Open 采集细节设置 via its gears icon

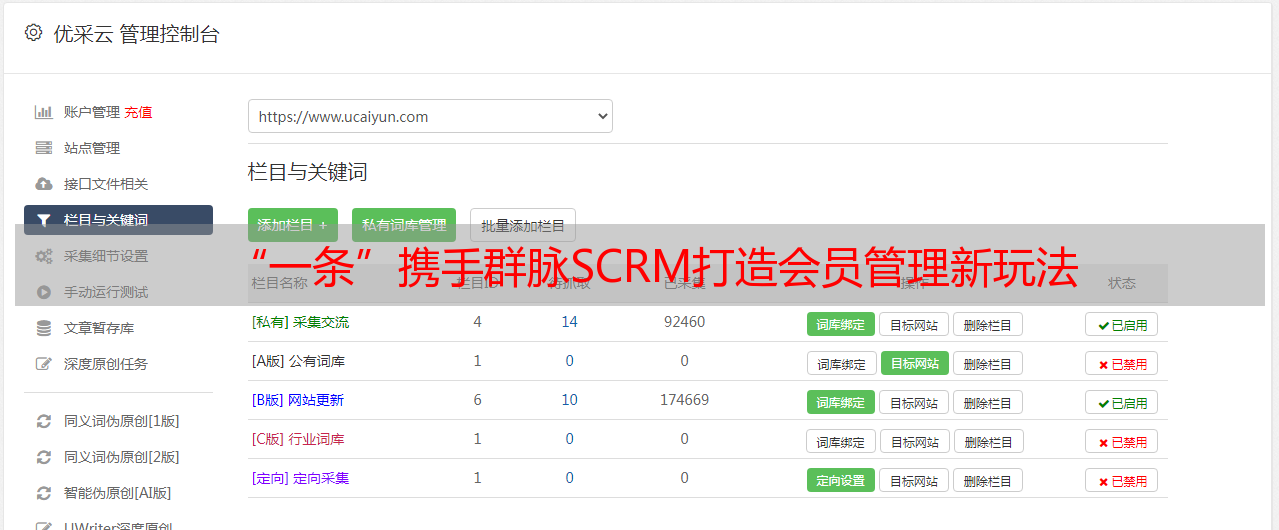click(43, 256)
